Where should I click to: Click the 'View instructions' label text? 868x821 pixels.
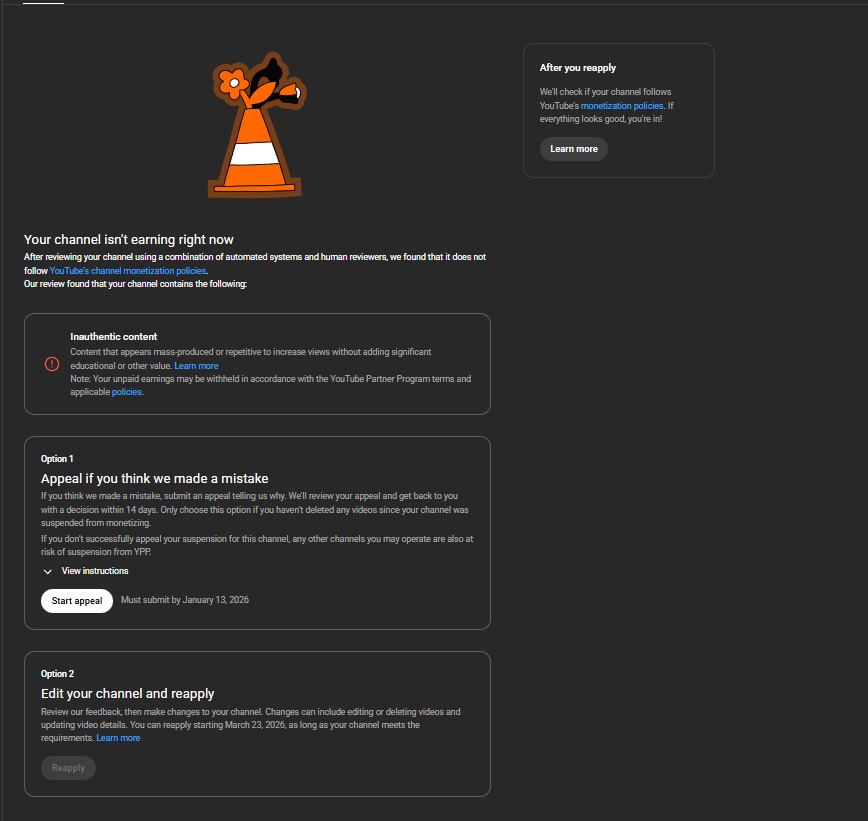(x=95, y=571)
